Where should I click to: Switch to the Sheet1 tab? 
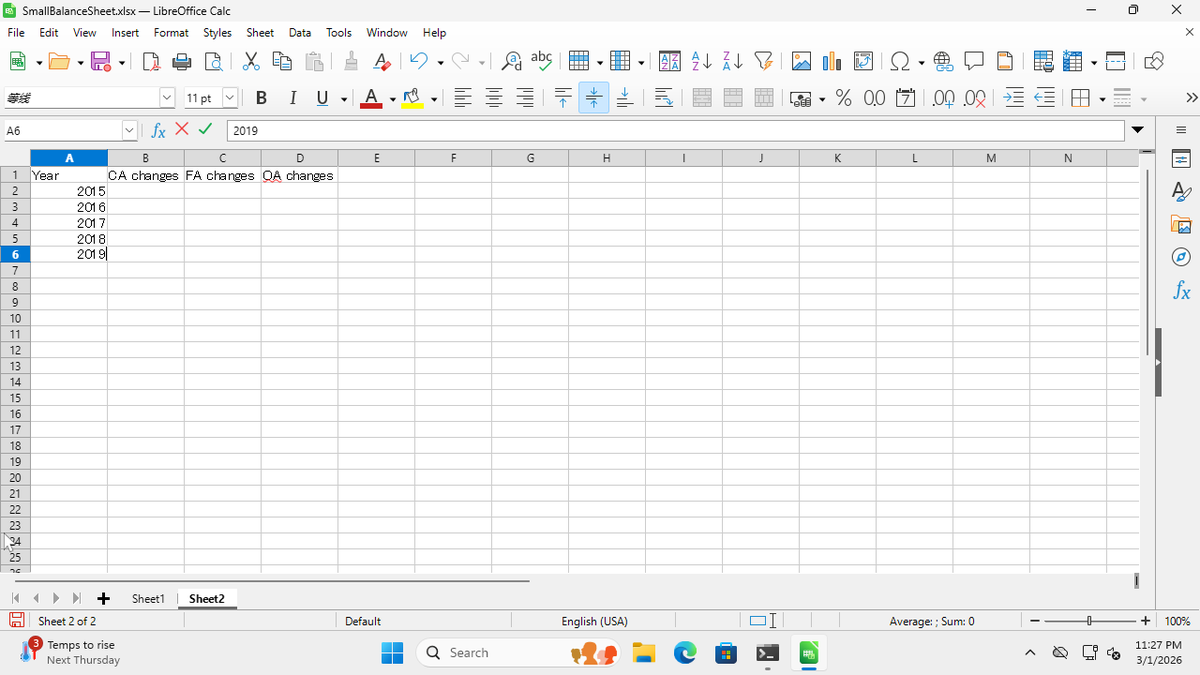(148, 598)
